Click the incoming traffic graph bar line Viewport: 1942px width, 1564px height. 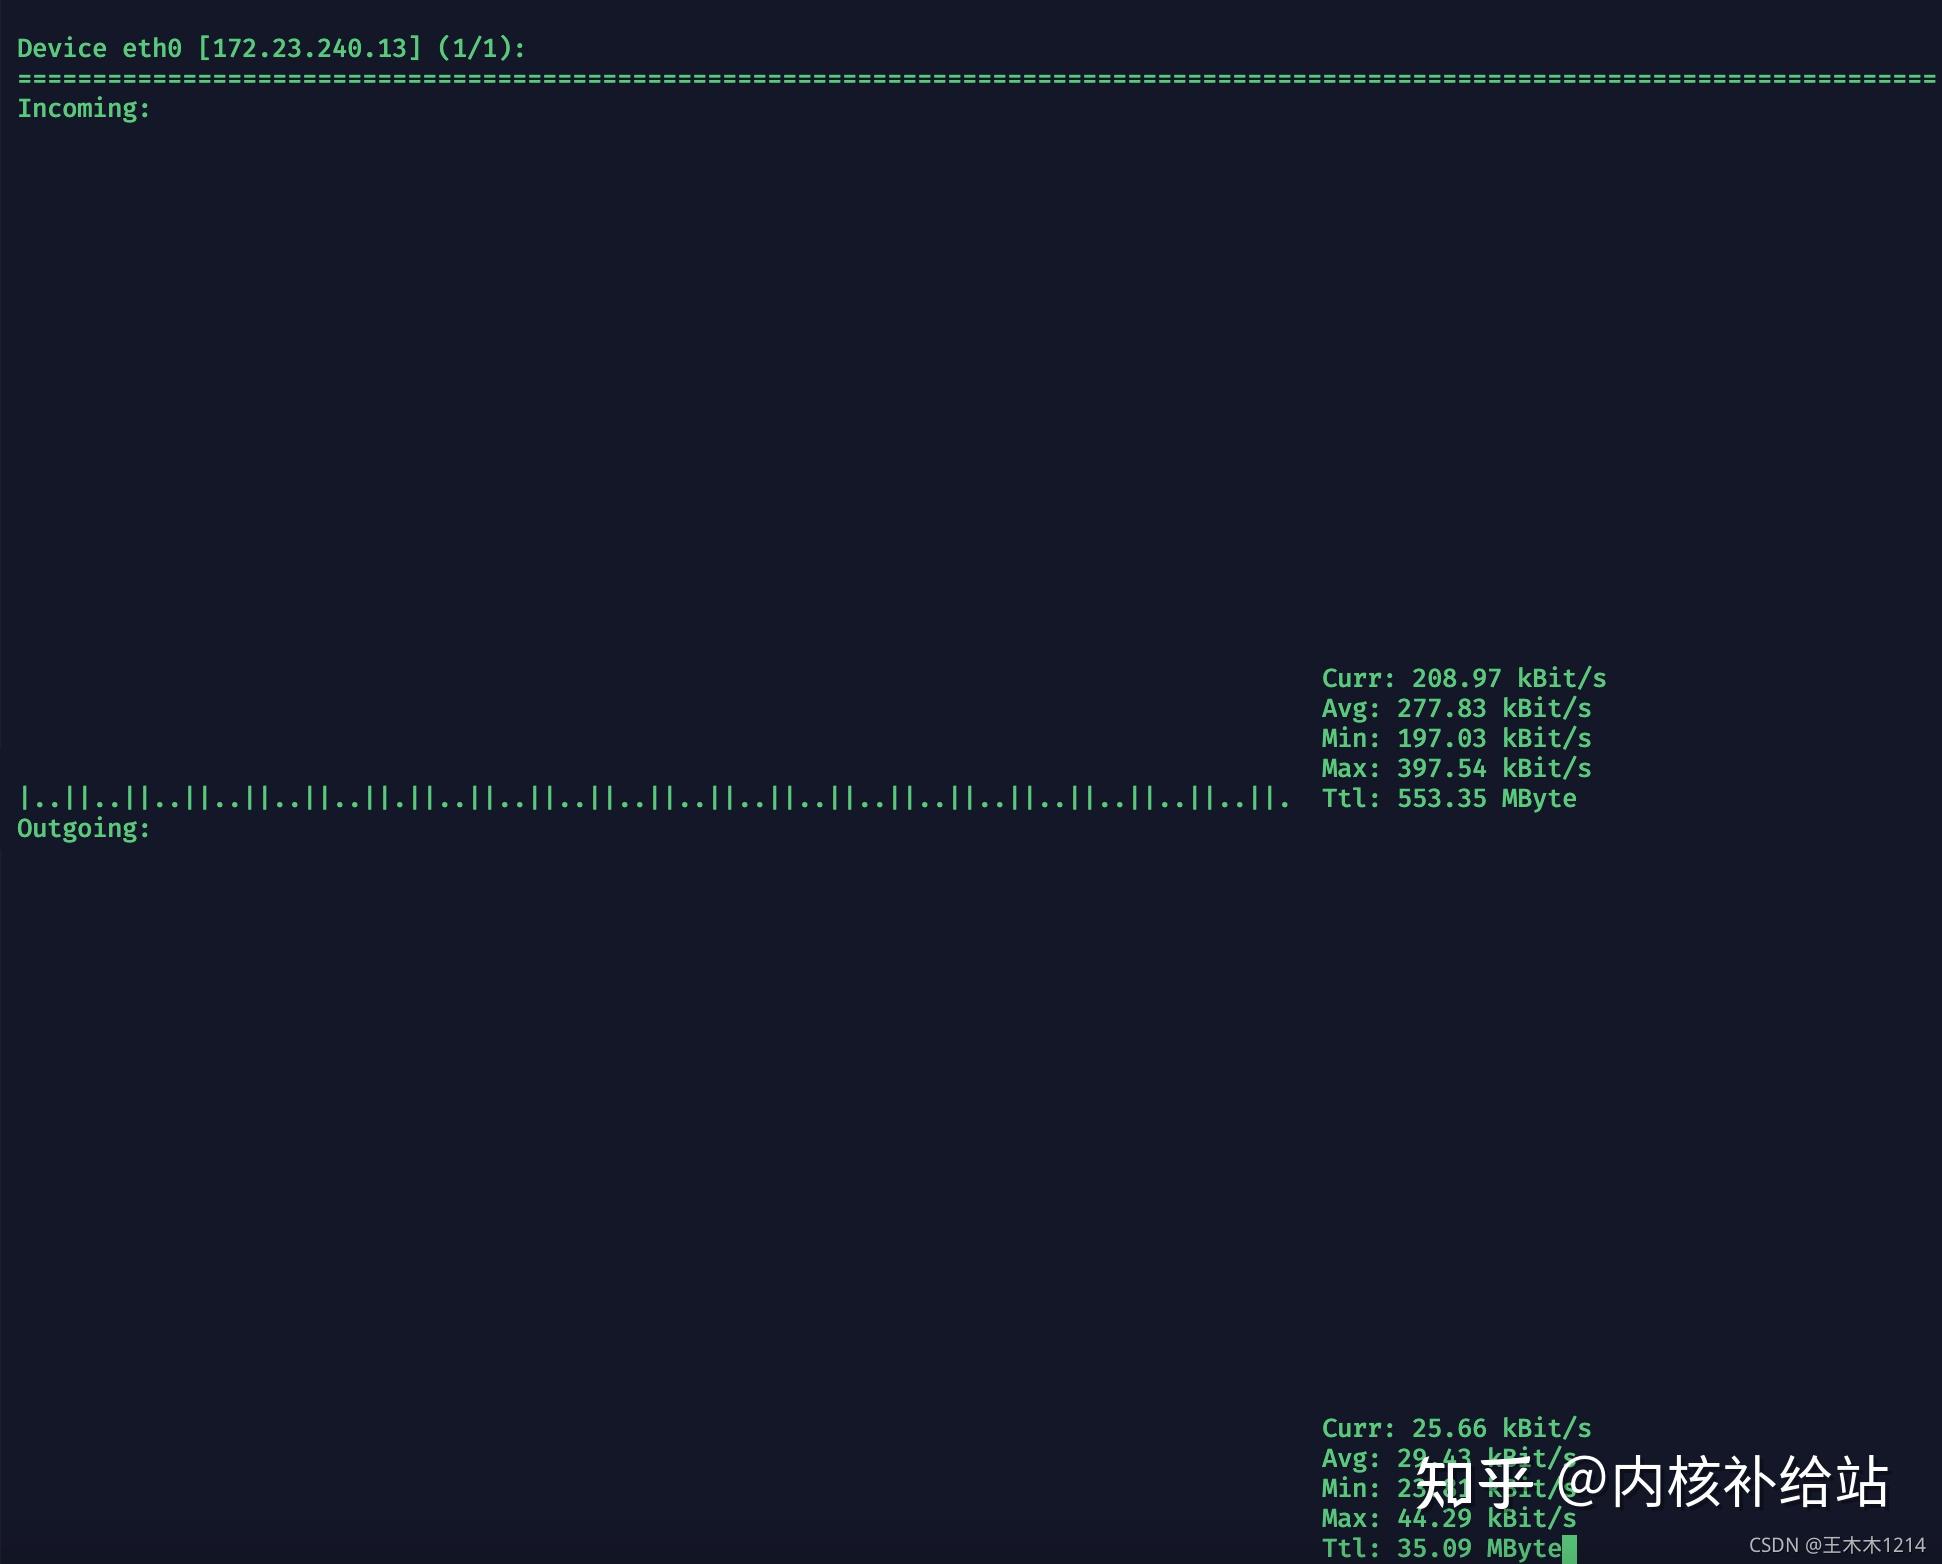[x=654, y=798]
